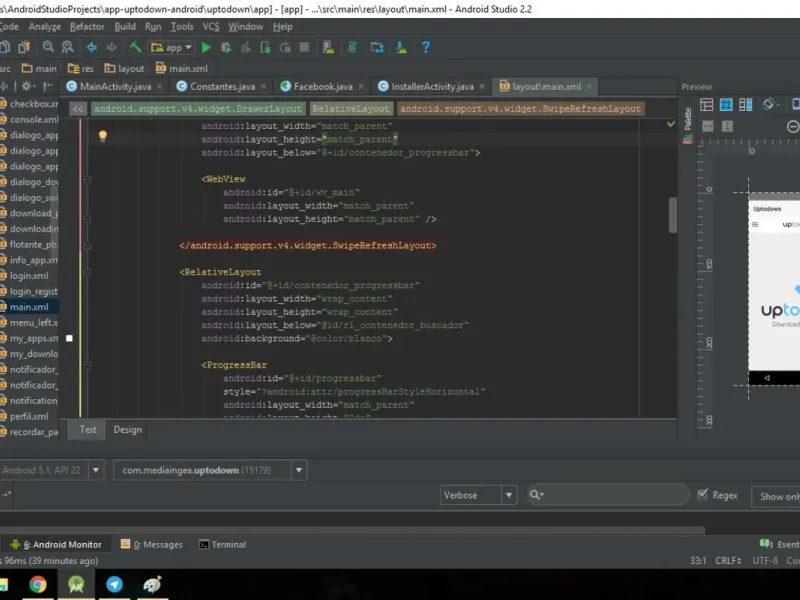Click the logcat search field
The height and width of the screenshot is (600, 800).
pyautogui.click(x=612, y=495)
